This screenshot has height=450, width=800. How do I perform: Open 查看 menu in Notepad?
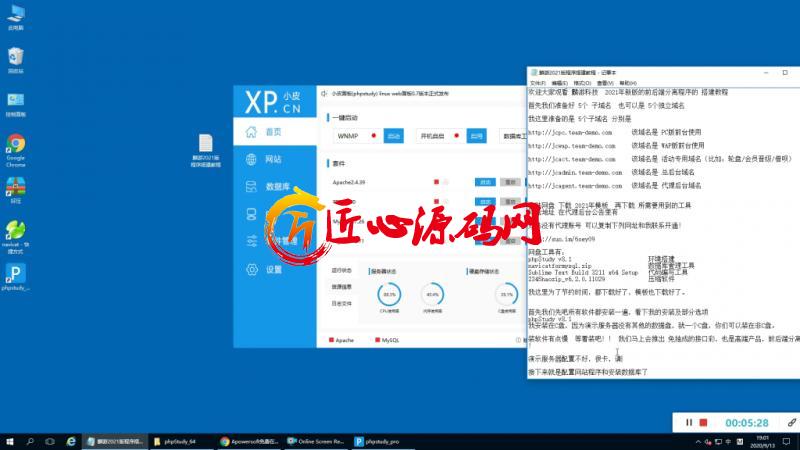(605, 83)
